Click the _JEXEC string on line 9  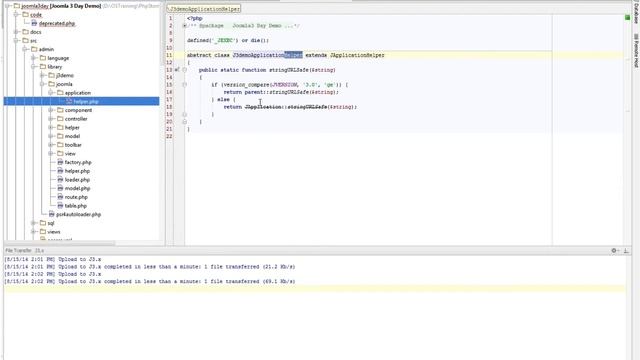[x=223, y=40]
